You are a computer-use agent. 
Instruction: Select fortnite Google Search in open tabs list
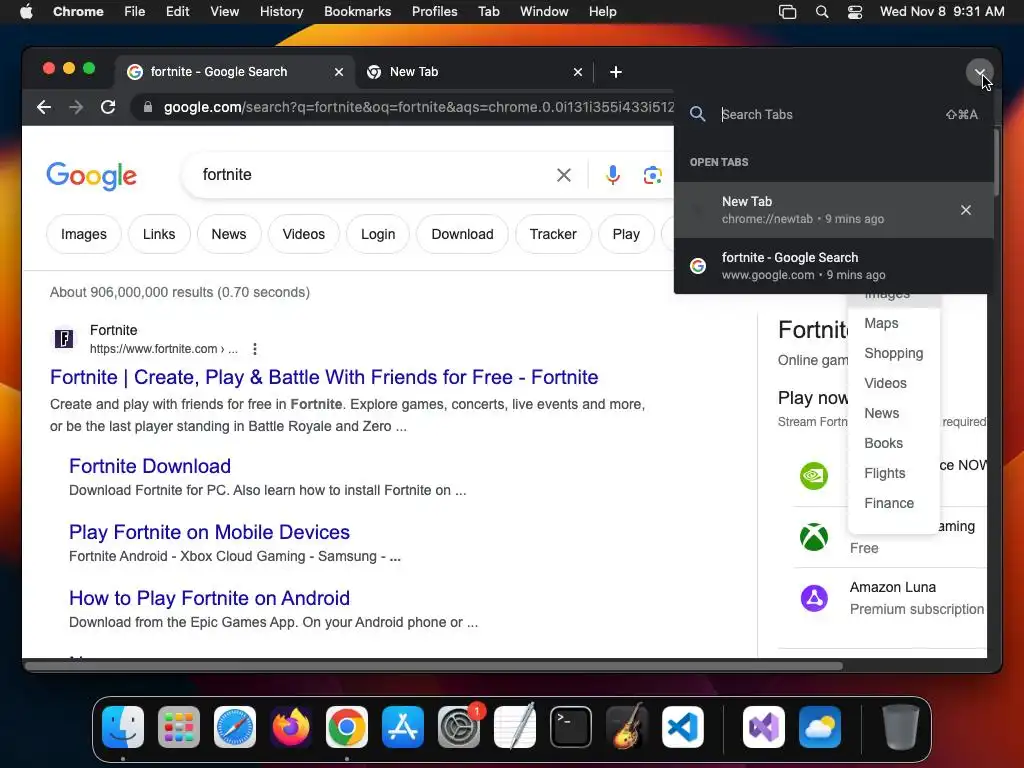(x=833, y=266)
